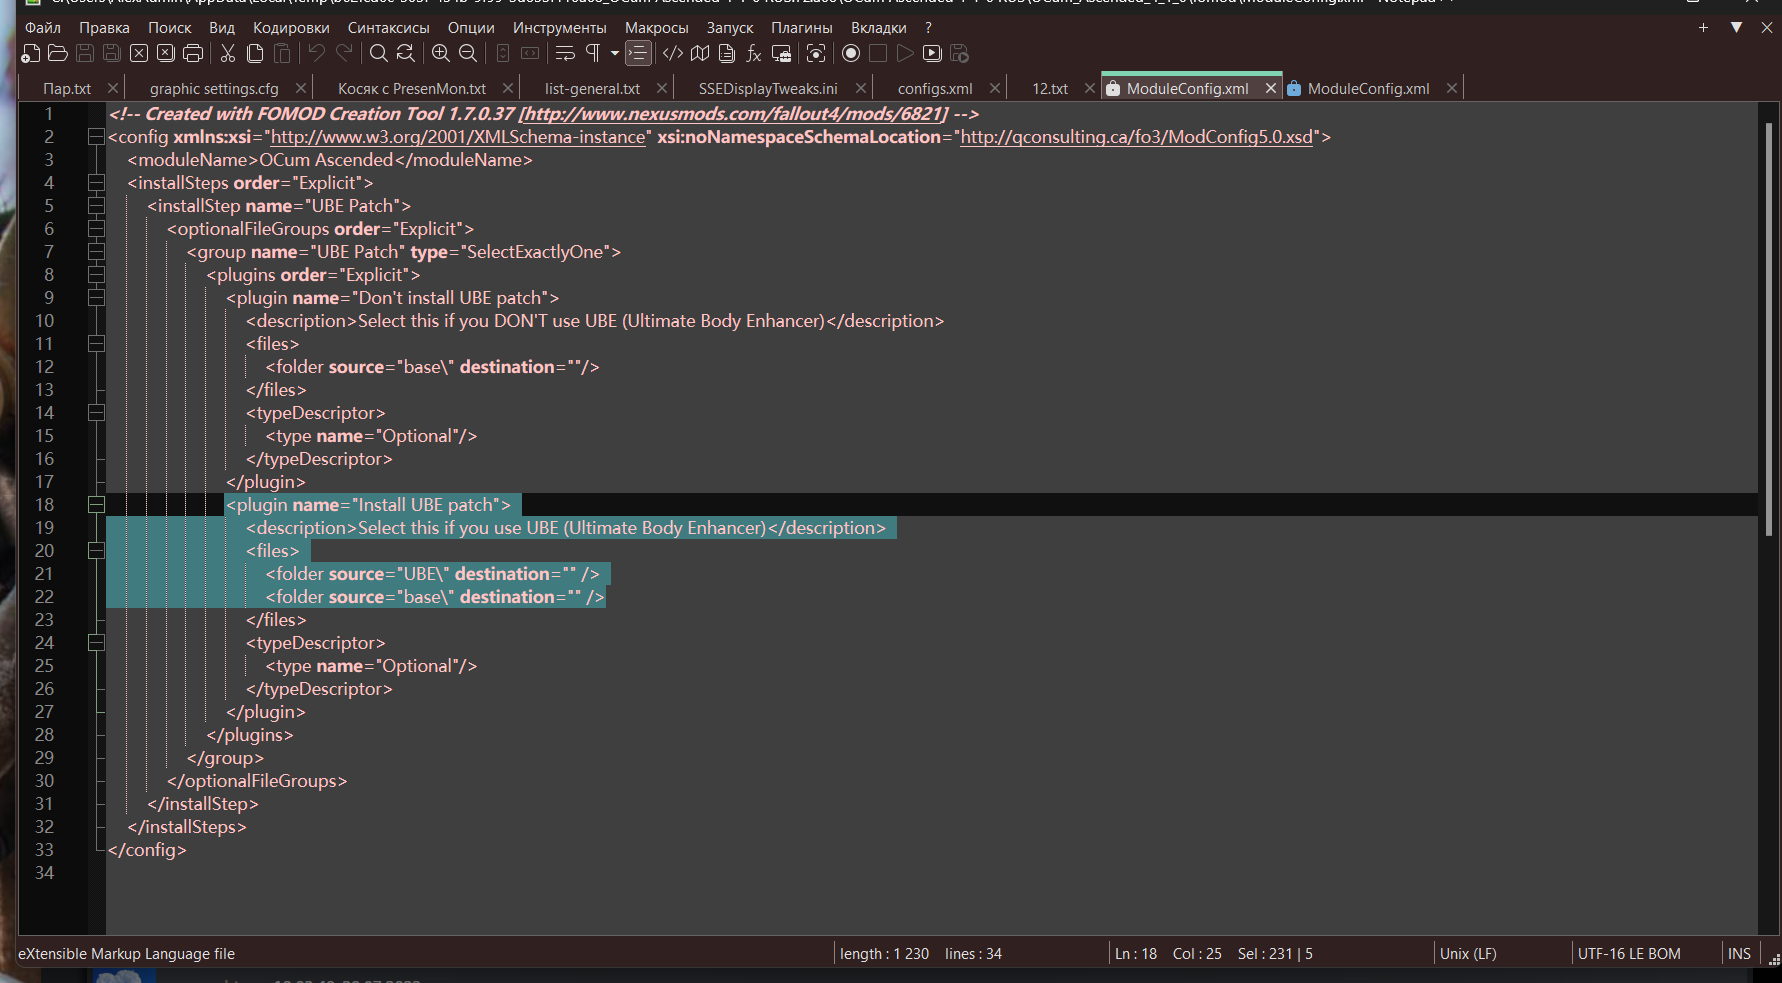
Task: Open the dropdown arrow beside the pilcrow icon
Action: pyautogui.click(x=614, y=54)
